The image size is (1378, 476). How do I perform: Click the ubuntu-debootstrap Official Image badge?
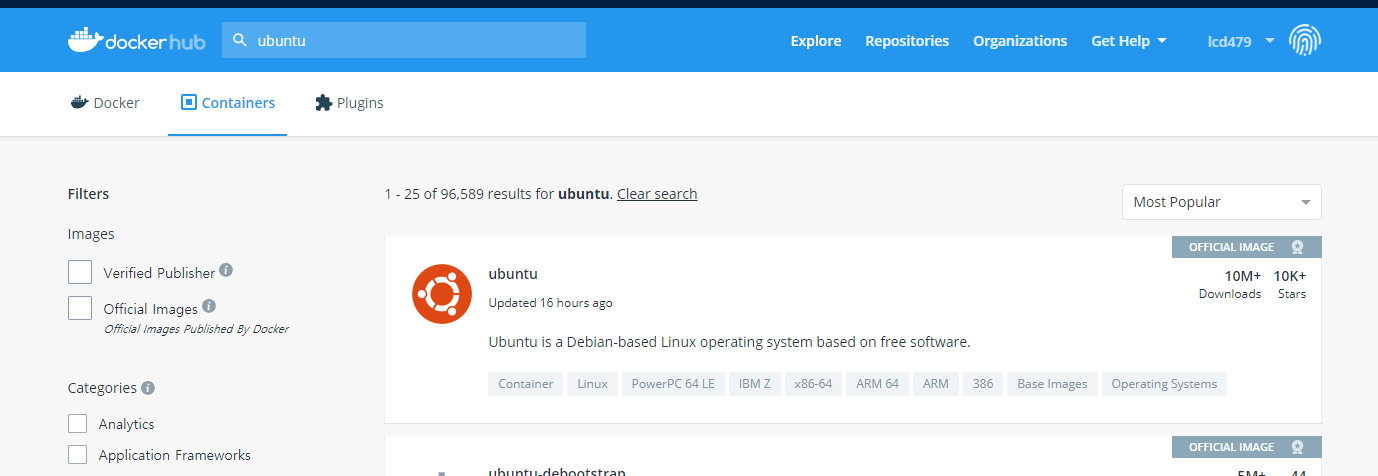tap(1247, 447)
